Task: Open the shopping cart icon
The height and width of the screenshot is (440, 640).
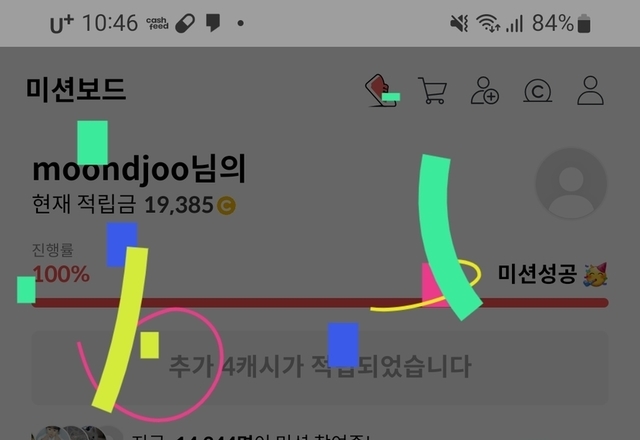Action: [x=433, y=90]
